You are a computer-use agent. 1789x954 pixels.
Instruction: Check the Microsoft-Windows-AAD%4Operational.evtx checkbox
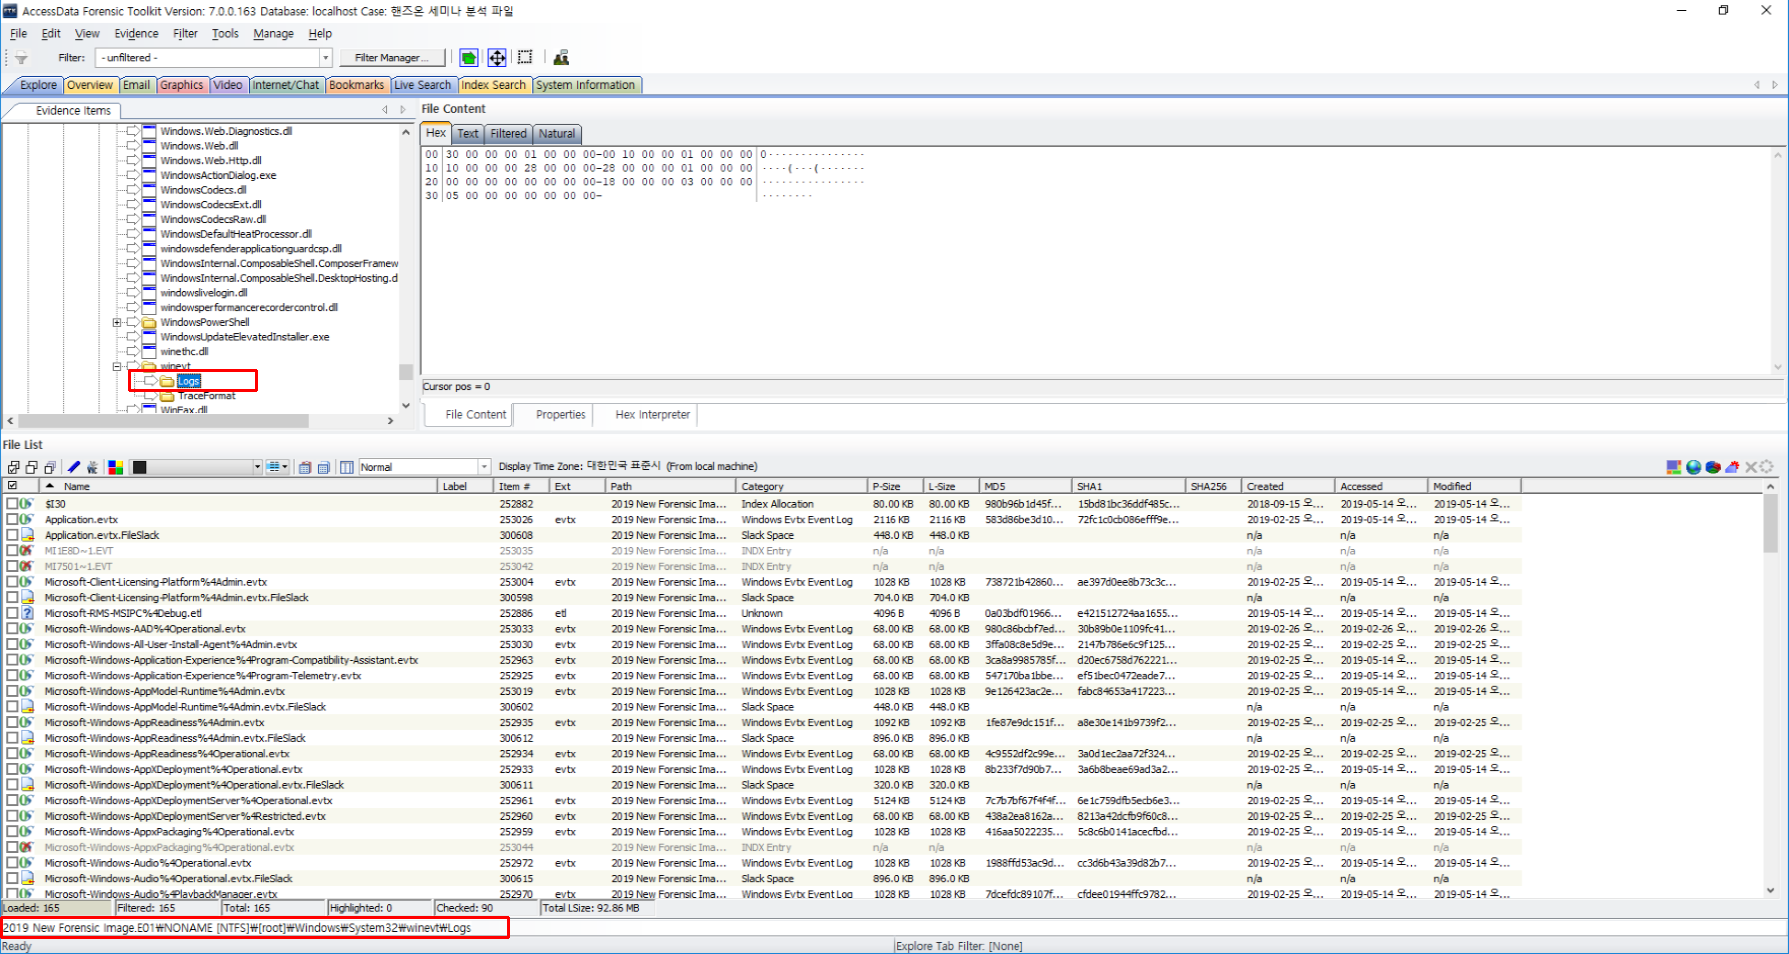pos(12,629)
